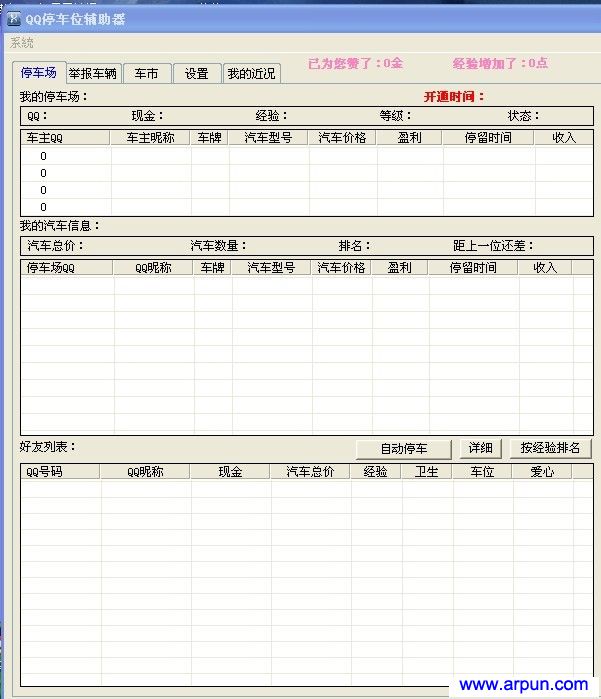Click the 车主昵称 column header
This screenshot has width=601, height=699.
(x=150, y=138)
